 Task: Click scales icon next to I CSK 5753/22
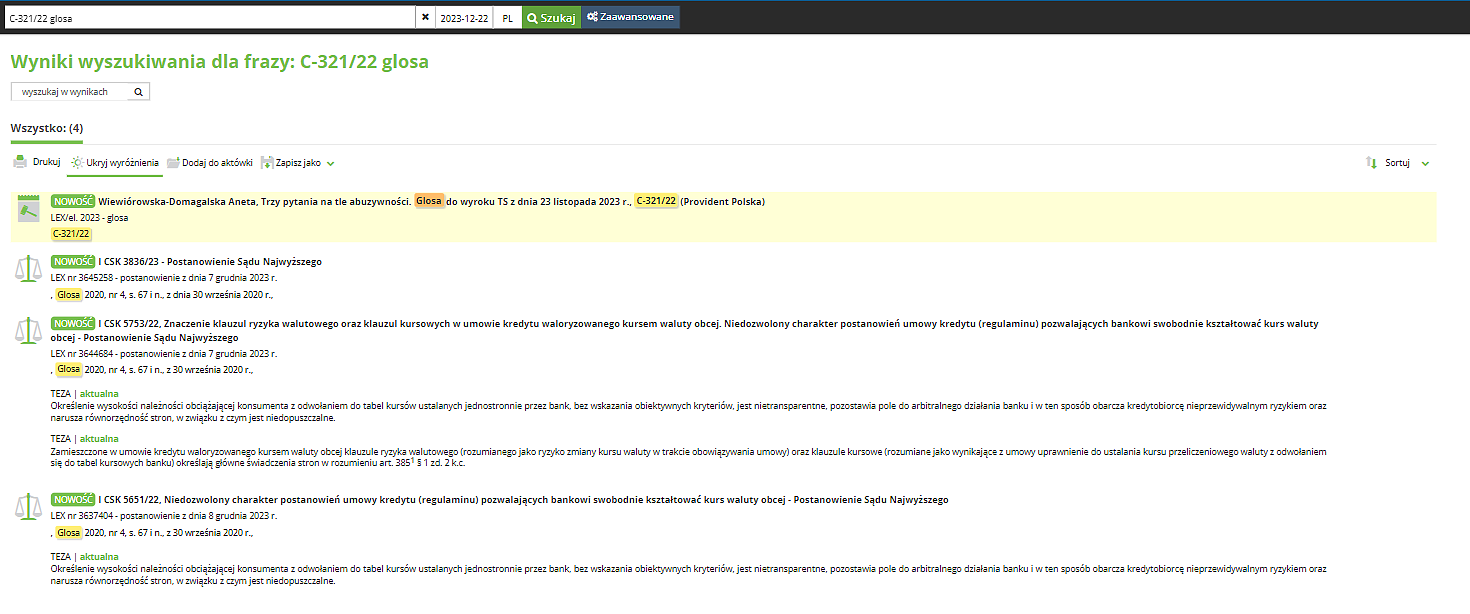click(x=28, y=331)
